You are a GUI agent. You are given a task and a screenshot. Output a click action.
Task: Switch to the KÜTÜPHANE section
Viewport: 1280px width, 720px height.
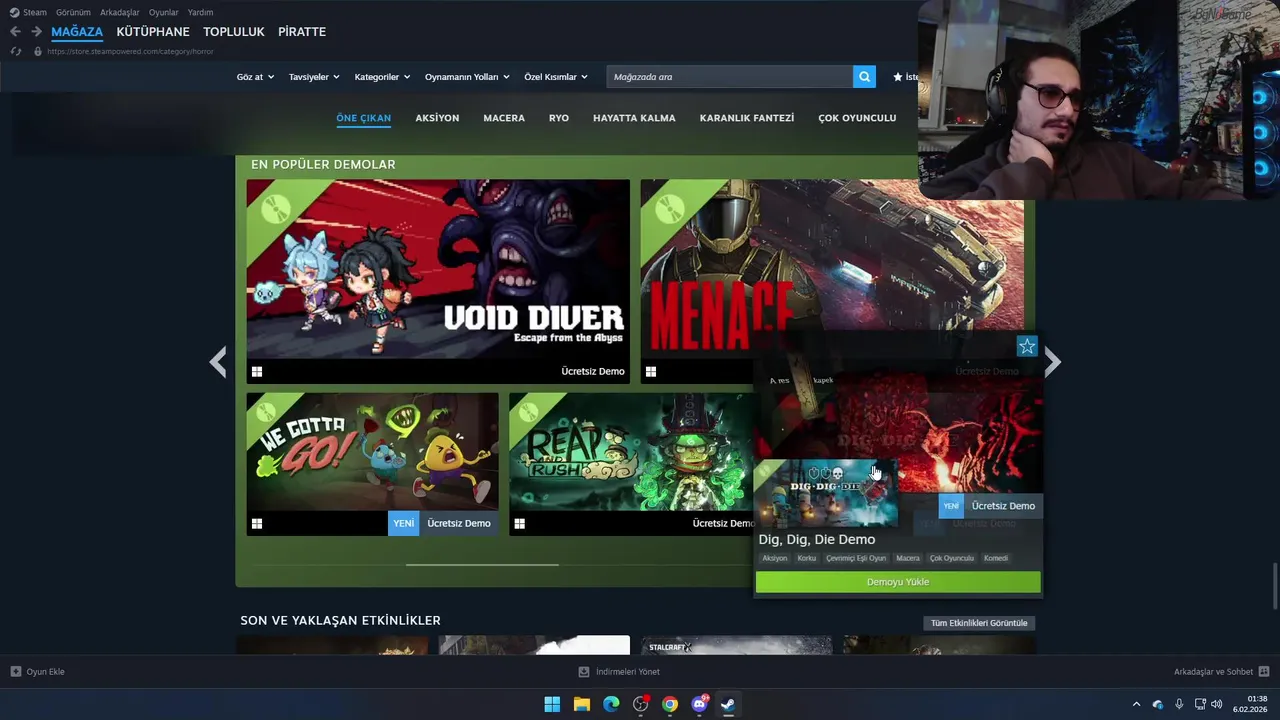pos(153,32)
